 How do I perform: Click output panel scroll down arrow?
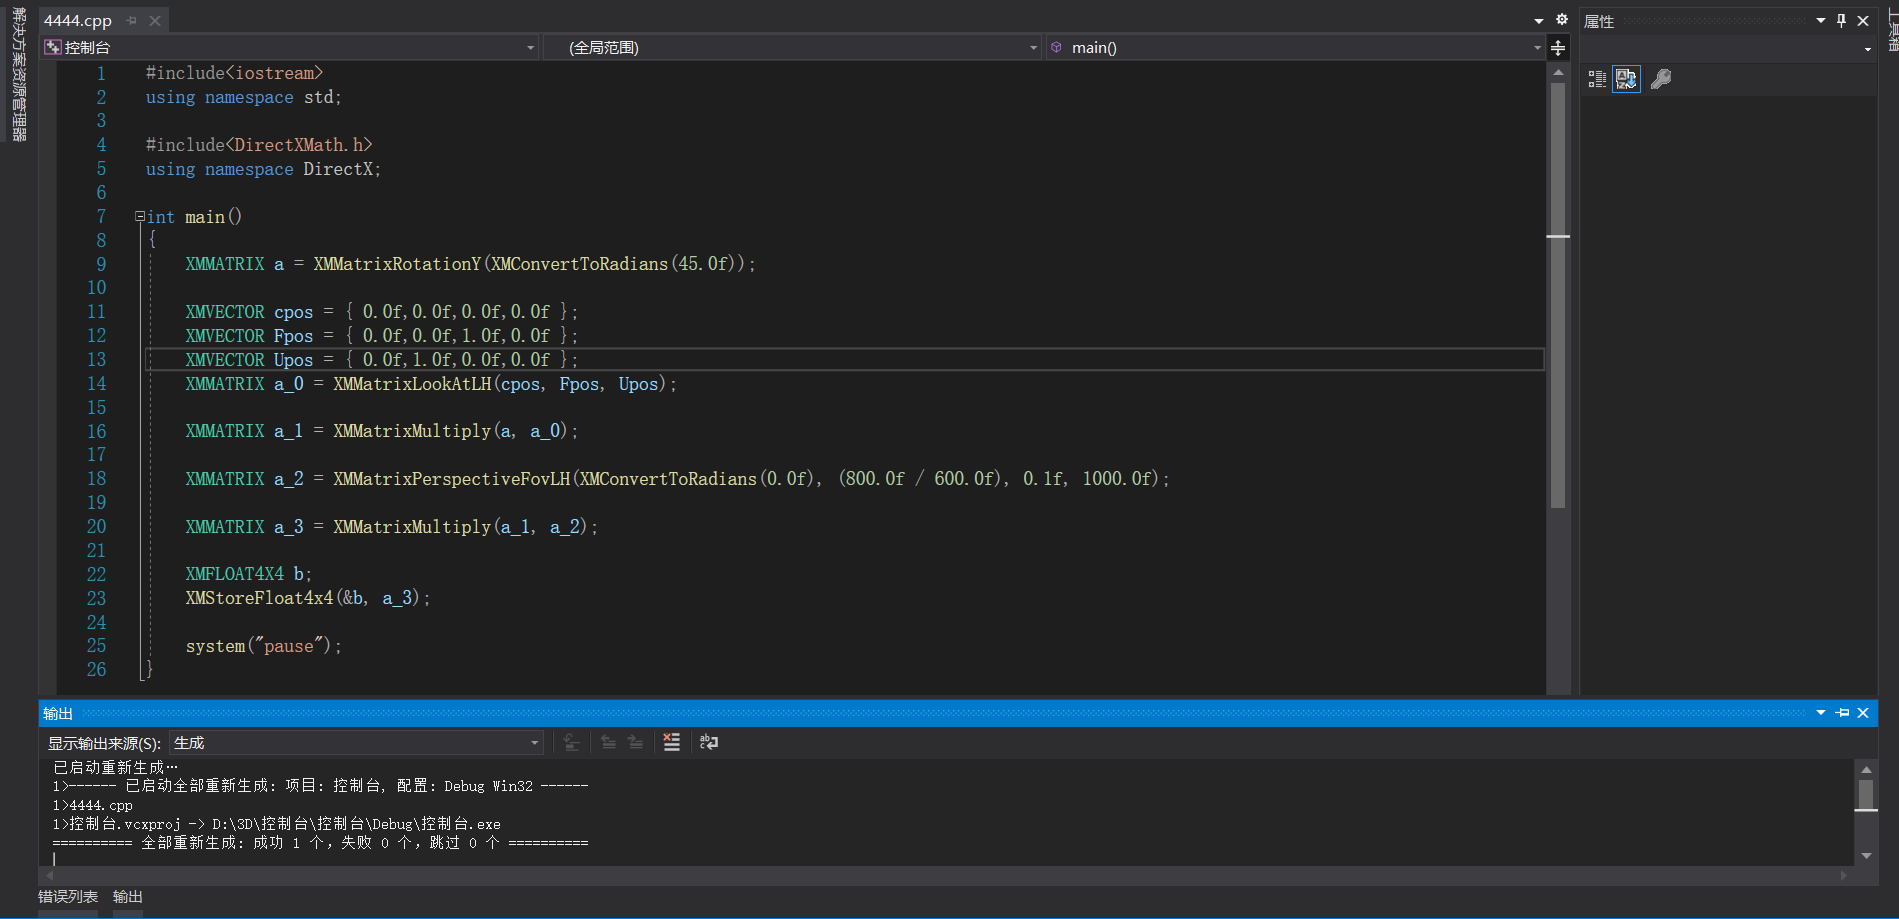coord(1866,856)
